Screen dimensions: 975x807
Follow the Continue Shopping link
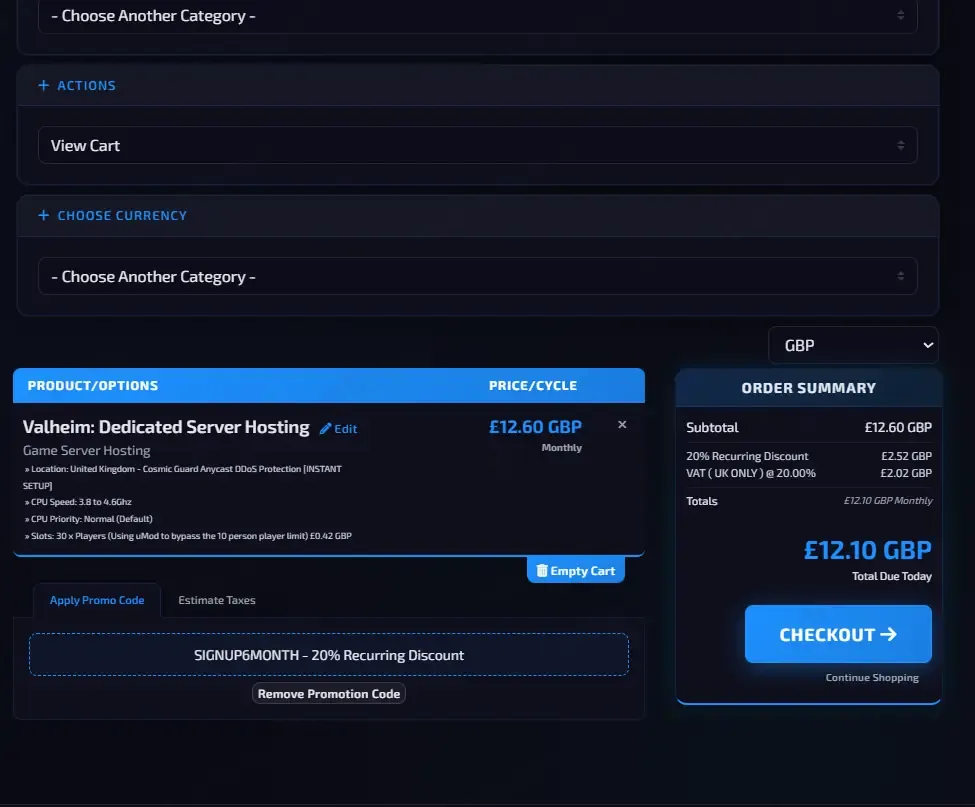(x=872, y=678)
